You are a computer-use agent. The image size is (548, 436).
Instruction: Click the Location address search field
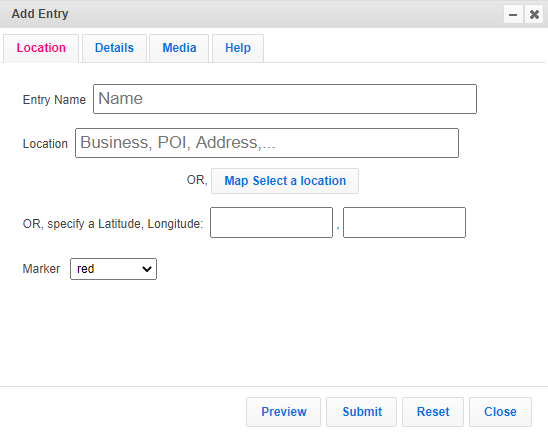[267, 143]
